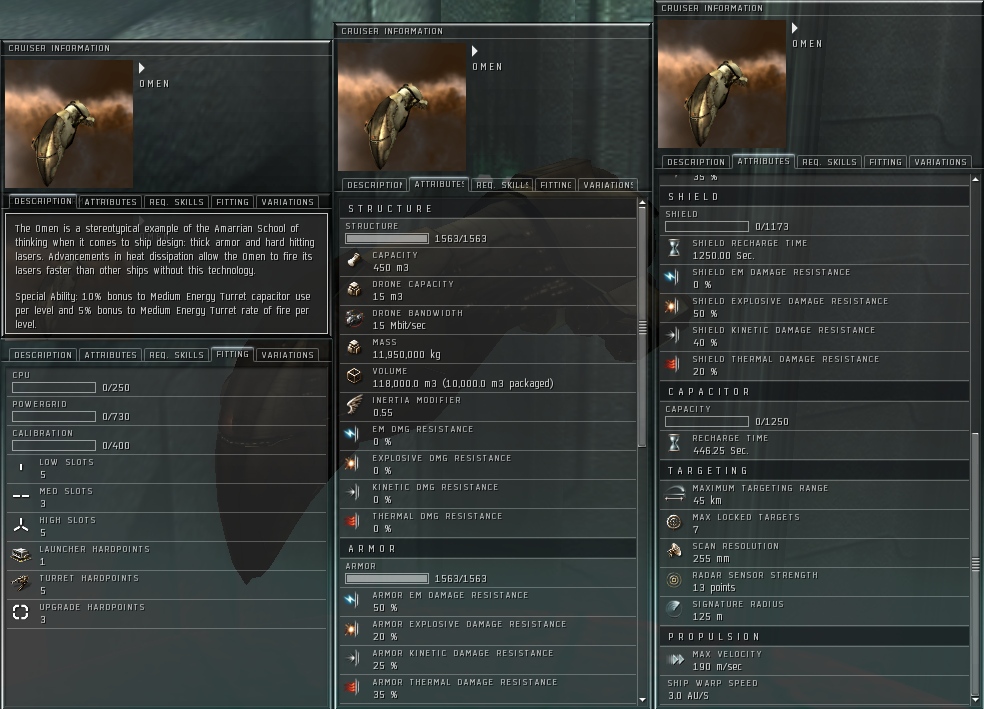Open the Variations tab in the right panel
The height and width of the screenshot is (709, 984).
940,162
